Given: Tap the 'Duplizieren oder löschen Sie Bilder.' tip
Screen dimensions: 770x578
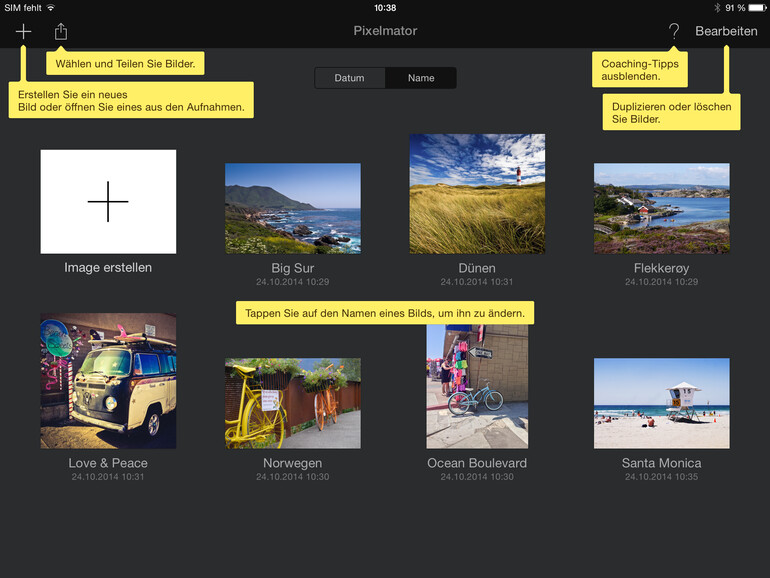Looking at the screenshot, I should (671, 112).
